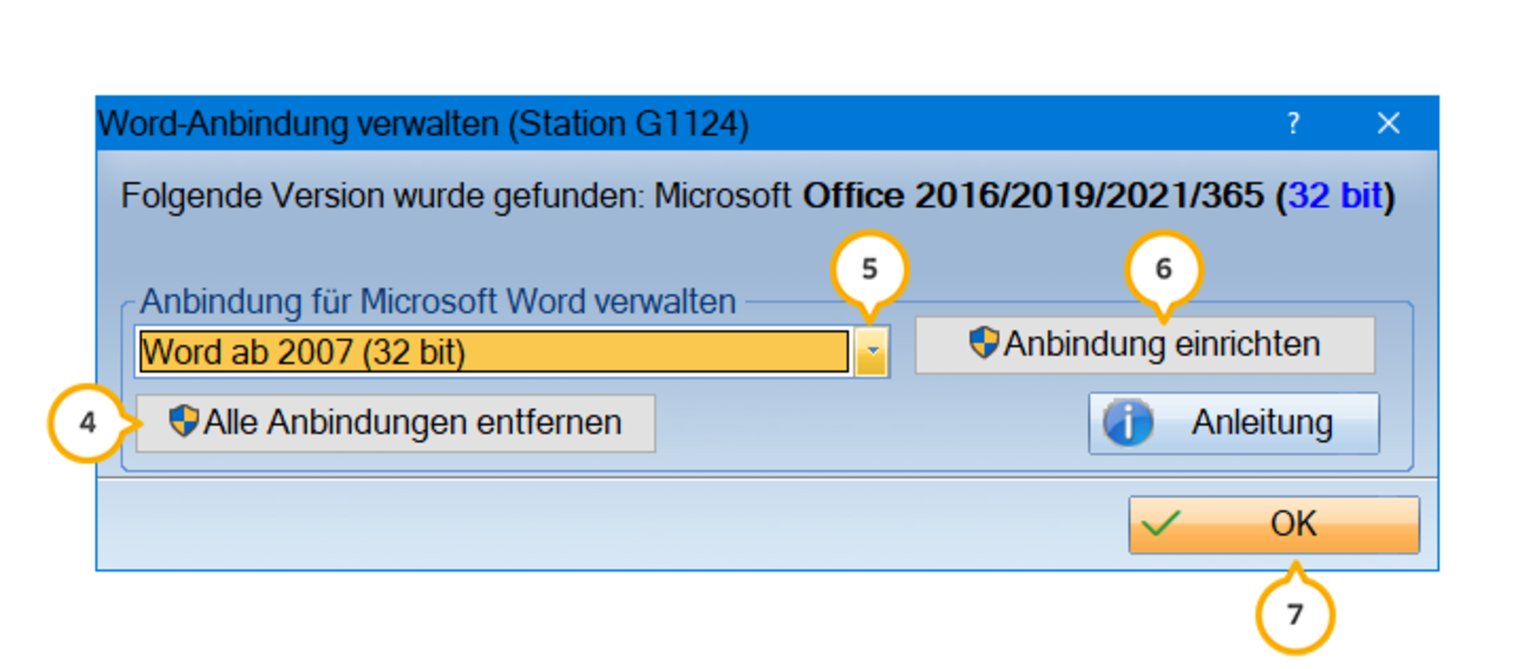Click 'Alle Anbindungen entfernen' button
The height and width of the screenshot is (669, 1537).
pyautogui.click(x=396, y=423)
